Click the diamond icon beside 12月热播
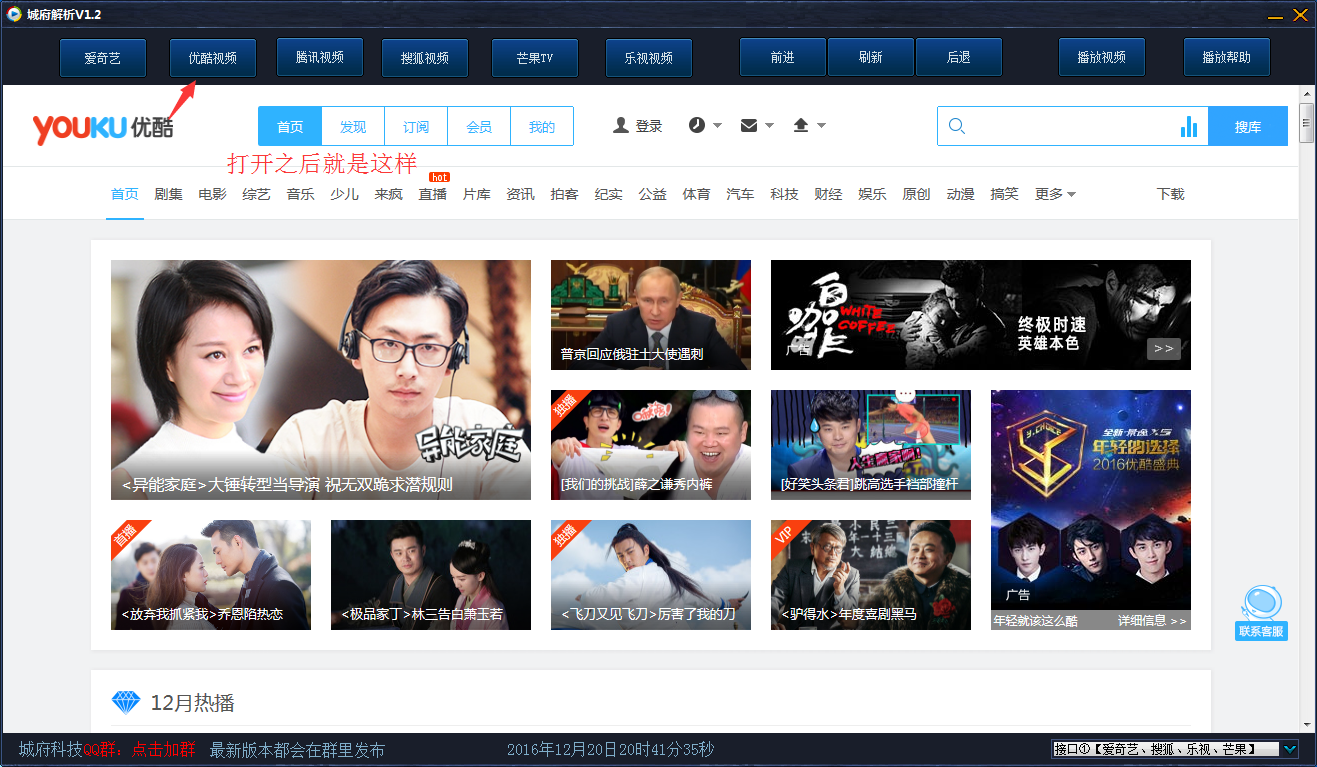Viewport: 1317px width, 767px height. click(x=126, y=702)
